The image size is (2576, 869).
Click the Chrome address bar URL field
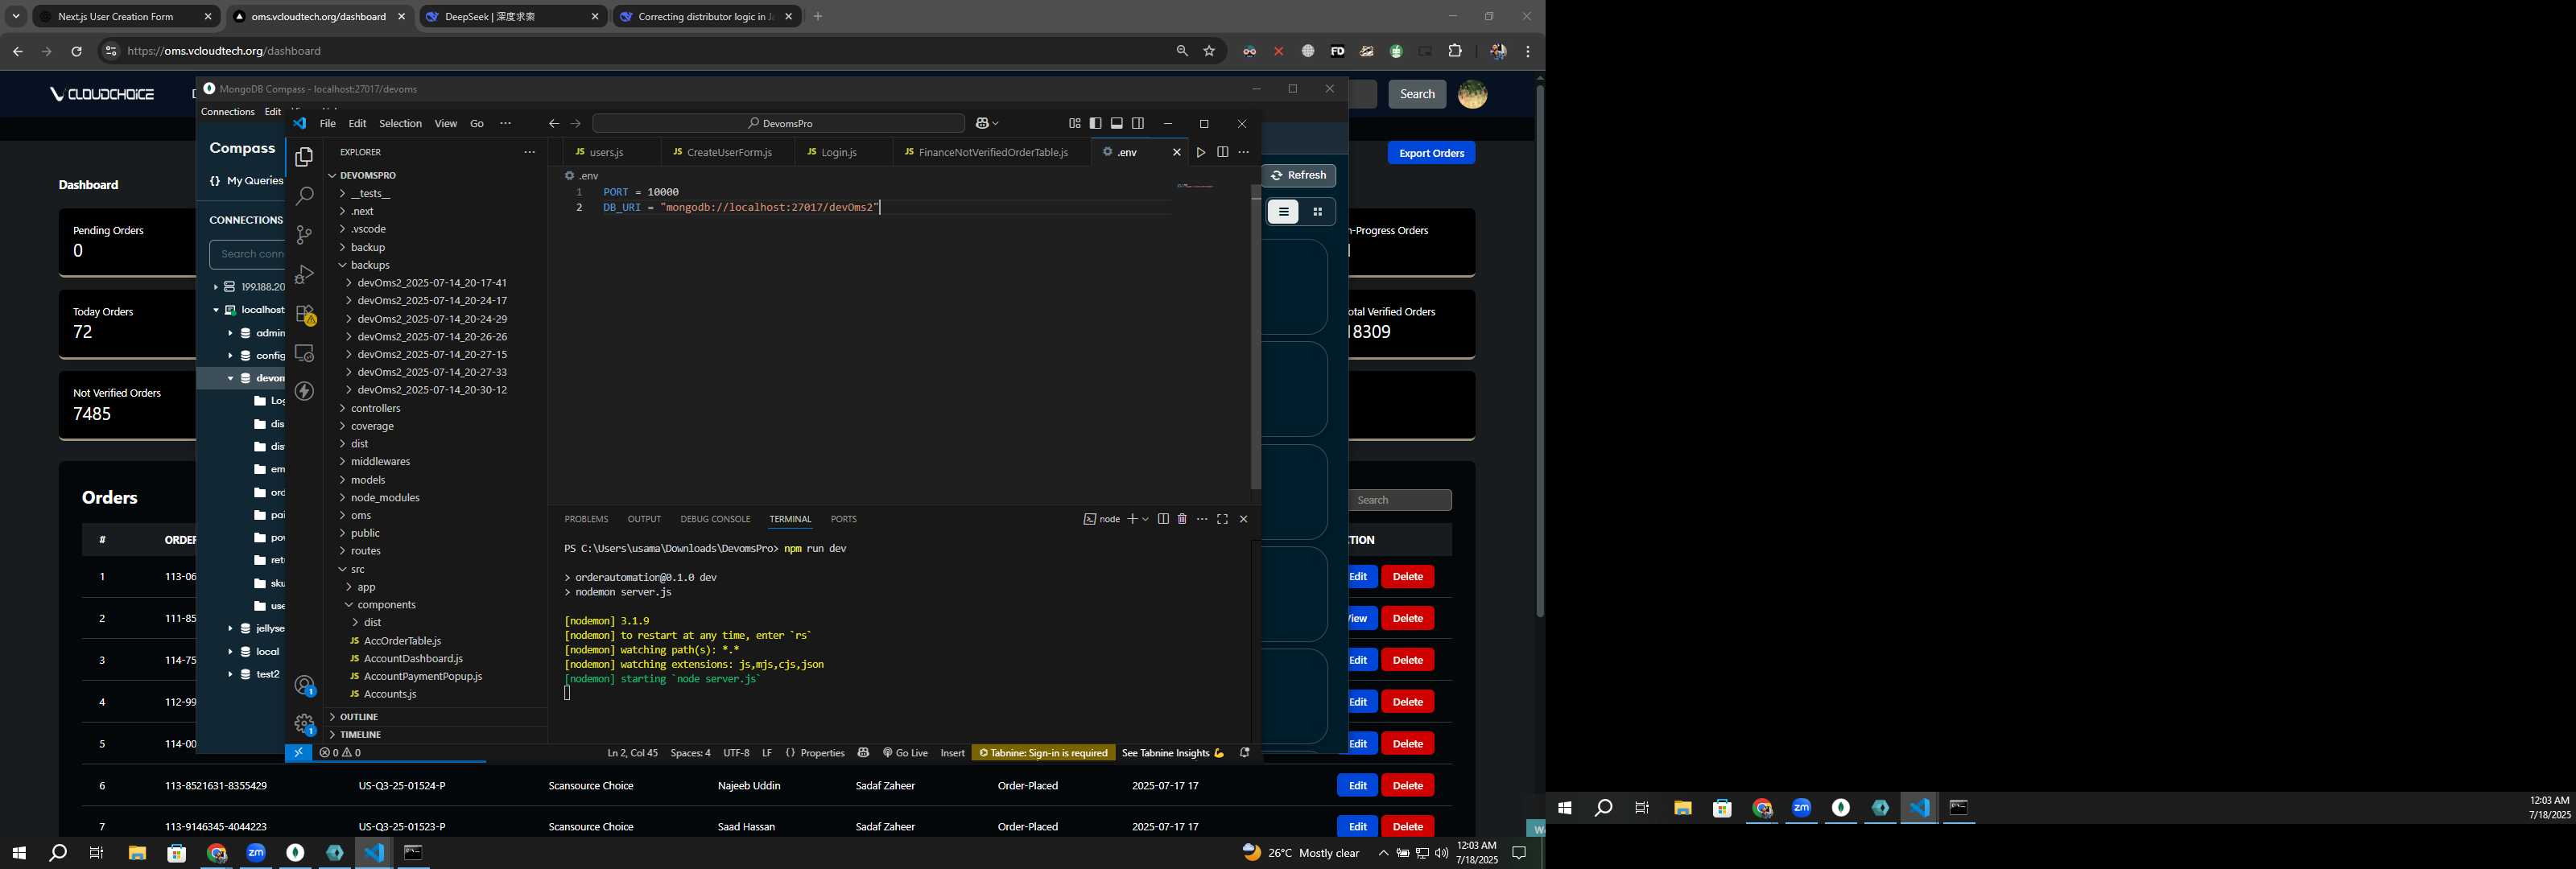[640, 51]
